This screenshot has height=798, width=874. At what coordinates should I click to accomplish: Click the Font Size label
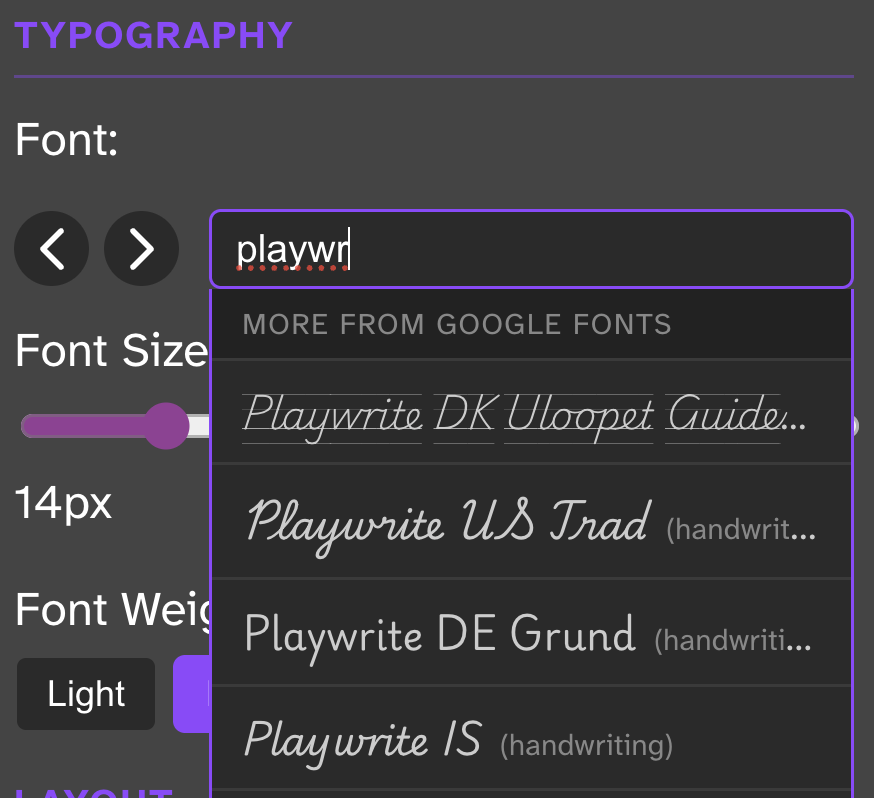[x=110, y=350]
